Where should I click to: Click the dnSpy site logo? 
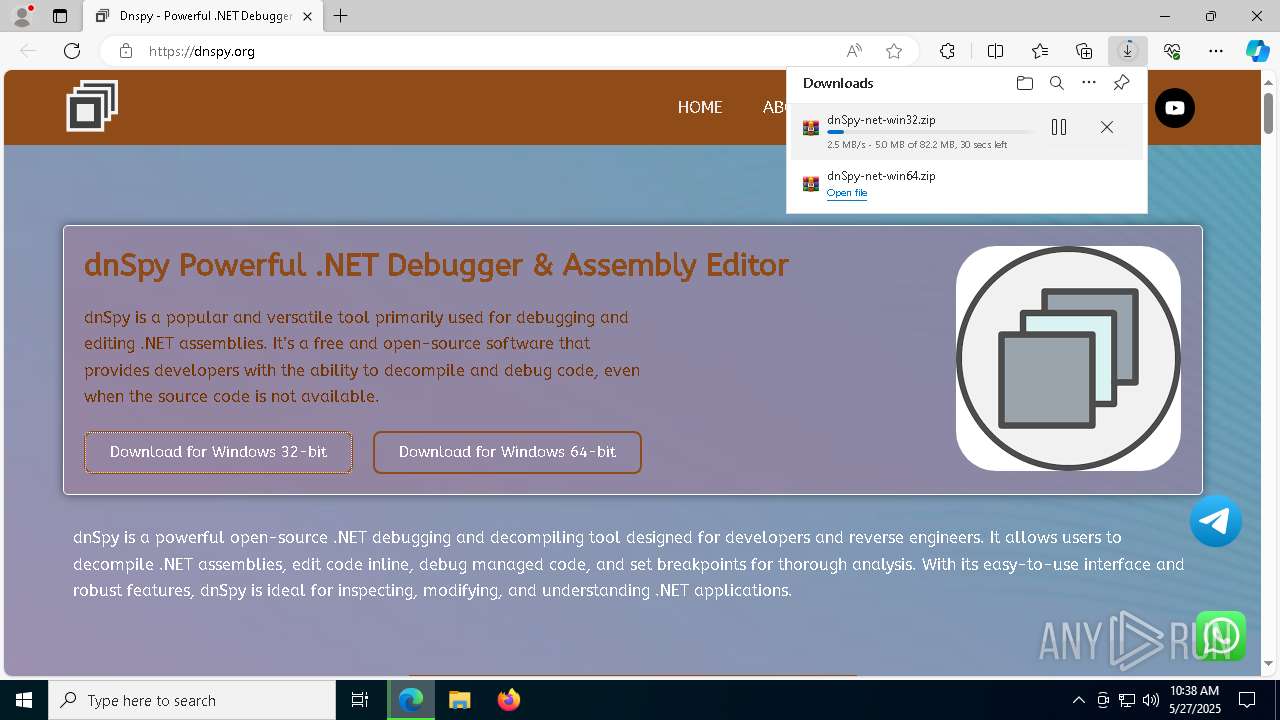[x=92, y=105]
